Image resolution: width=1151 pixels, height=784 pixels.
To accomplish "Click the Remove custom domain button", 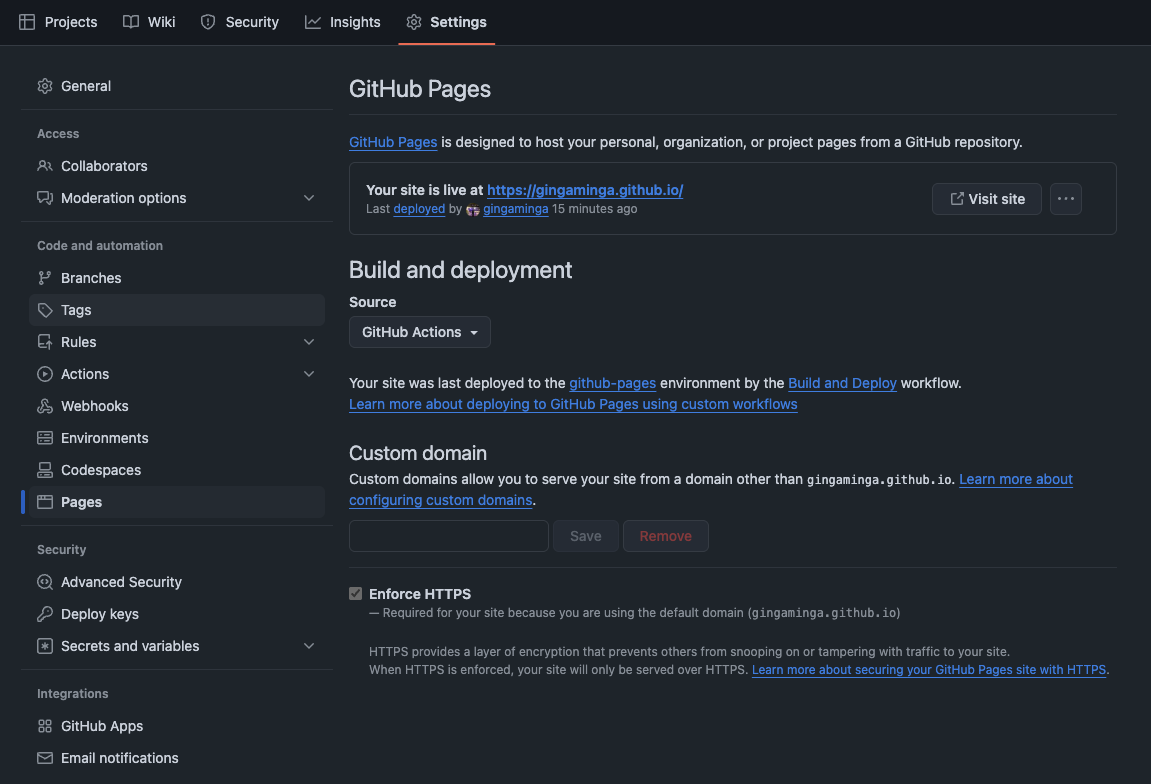I will pyautogui.click(x=666, y=536).
